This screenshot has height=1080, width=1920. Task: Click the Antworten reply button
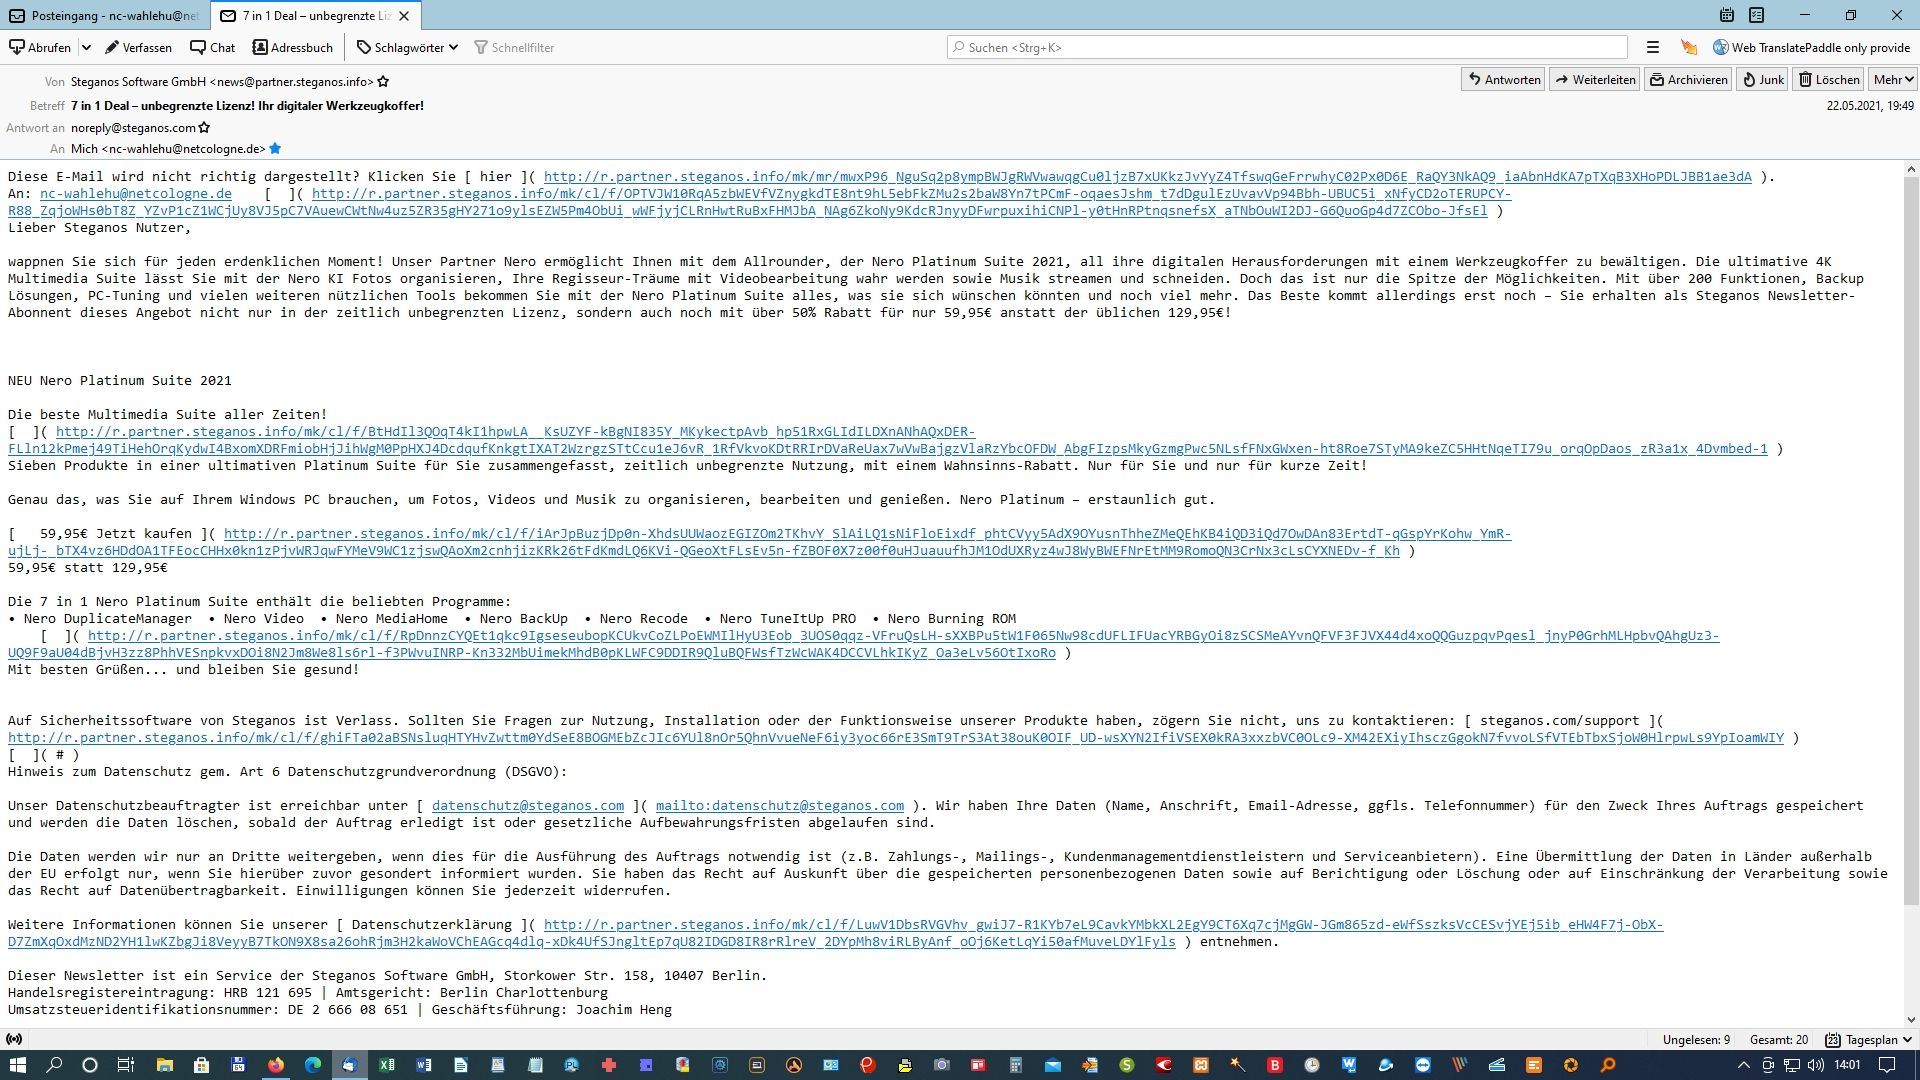[x=1503, y=80]
